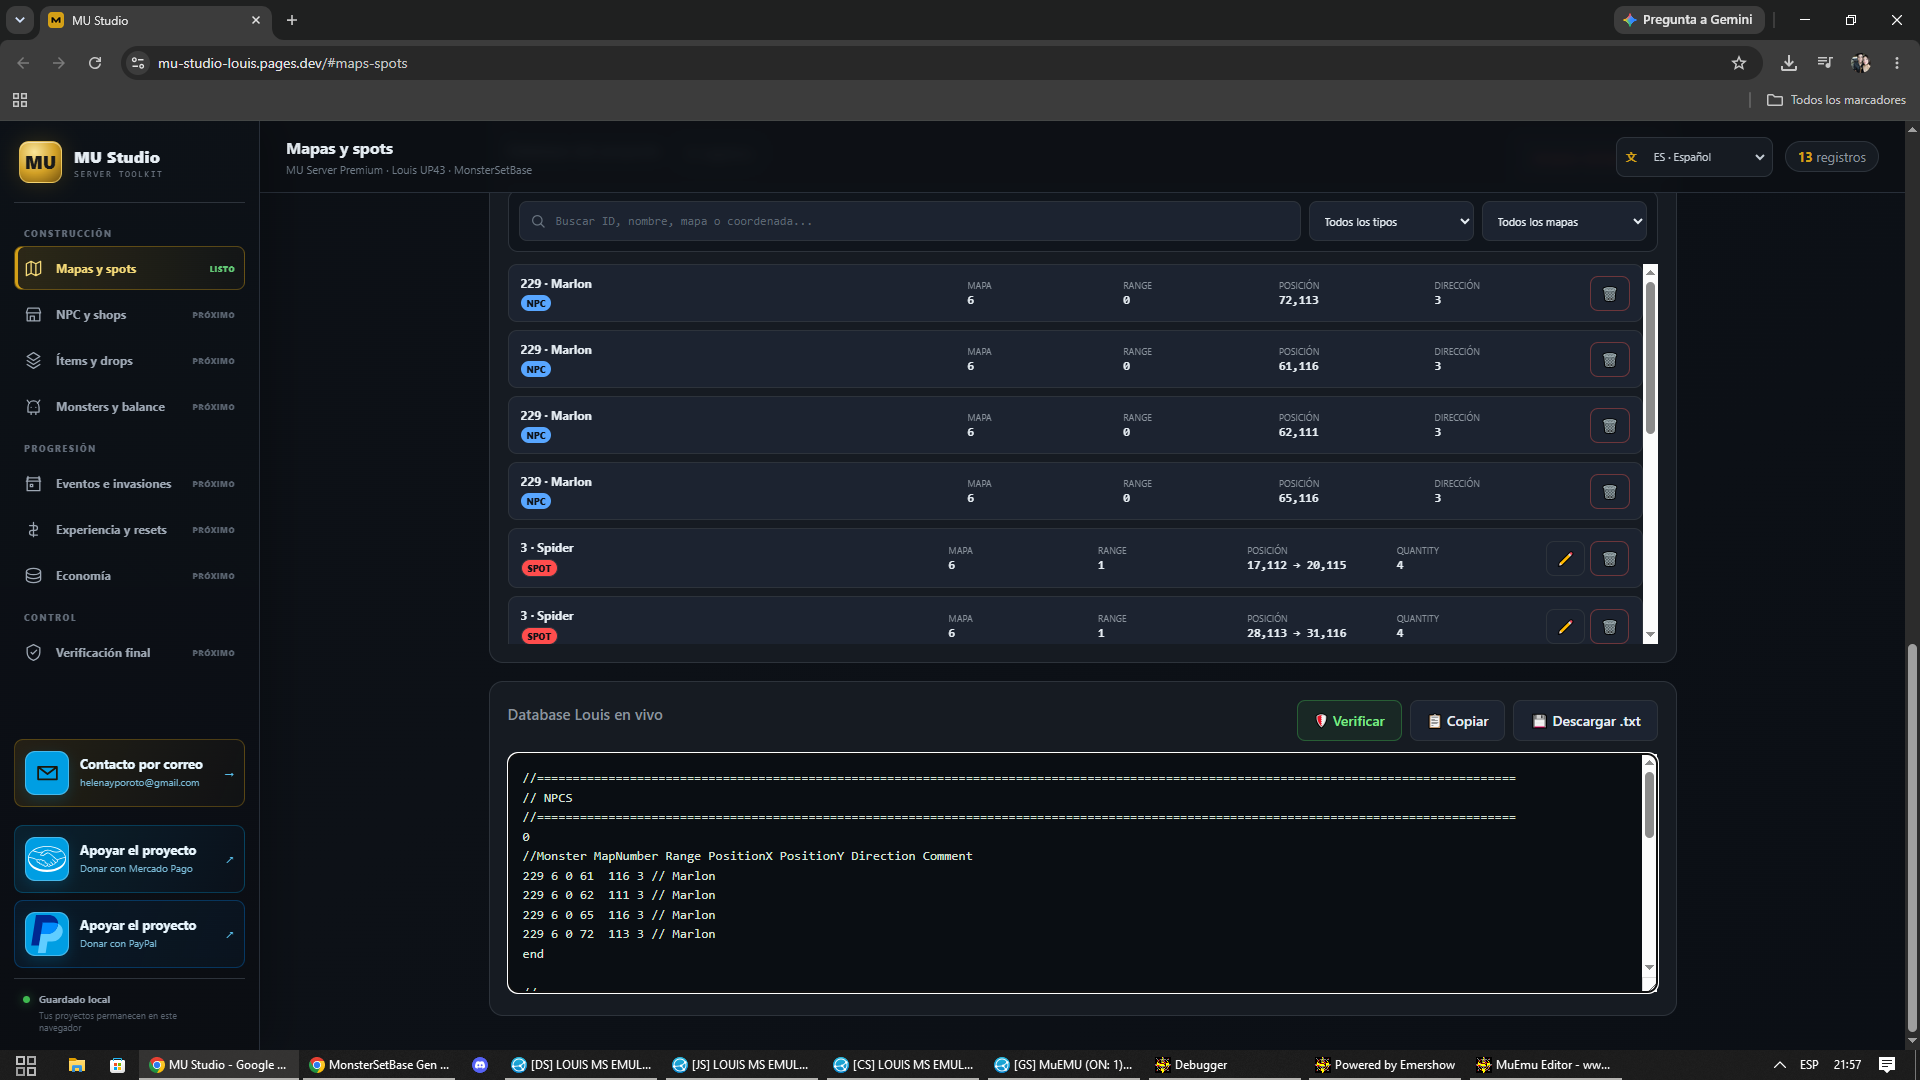Click the Verificar button
Screen dimensions: 1920x1080
pyautogui.click(x=1349, y=721)
